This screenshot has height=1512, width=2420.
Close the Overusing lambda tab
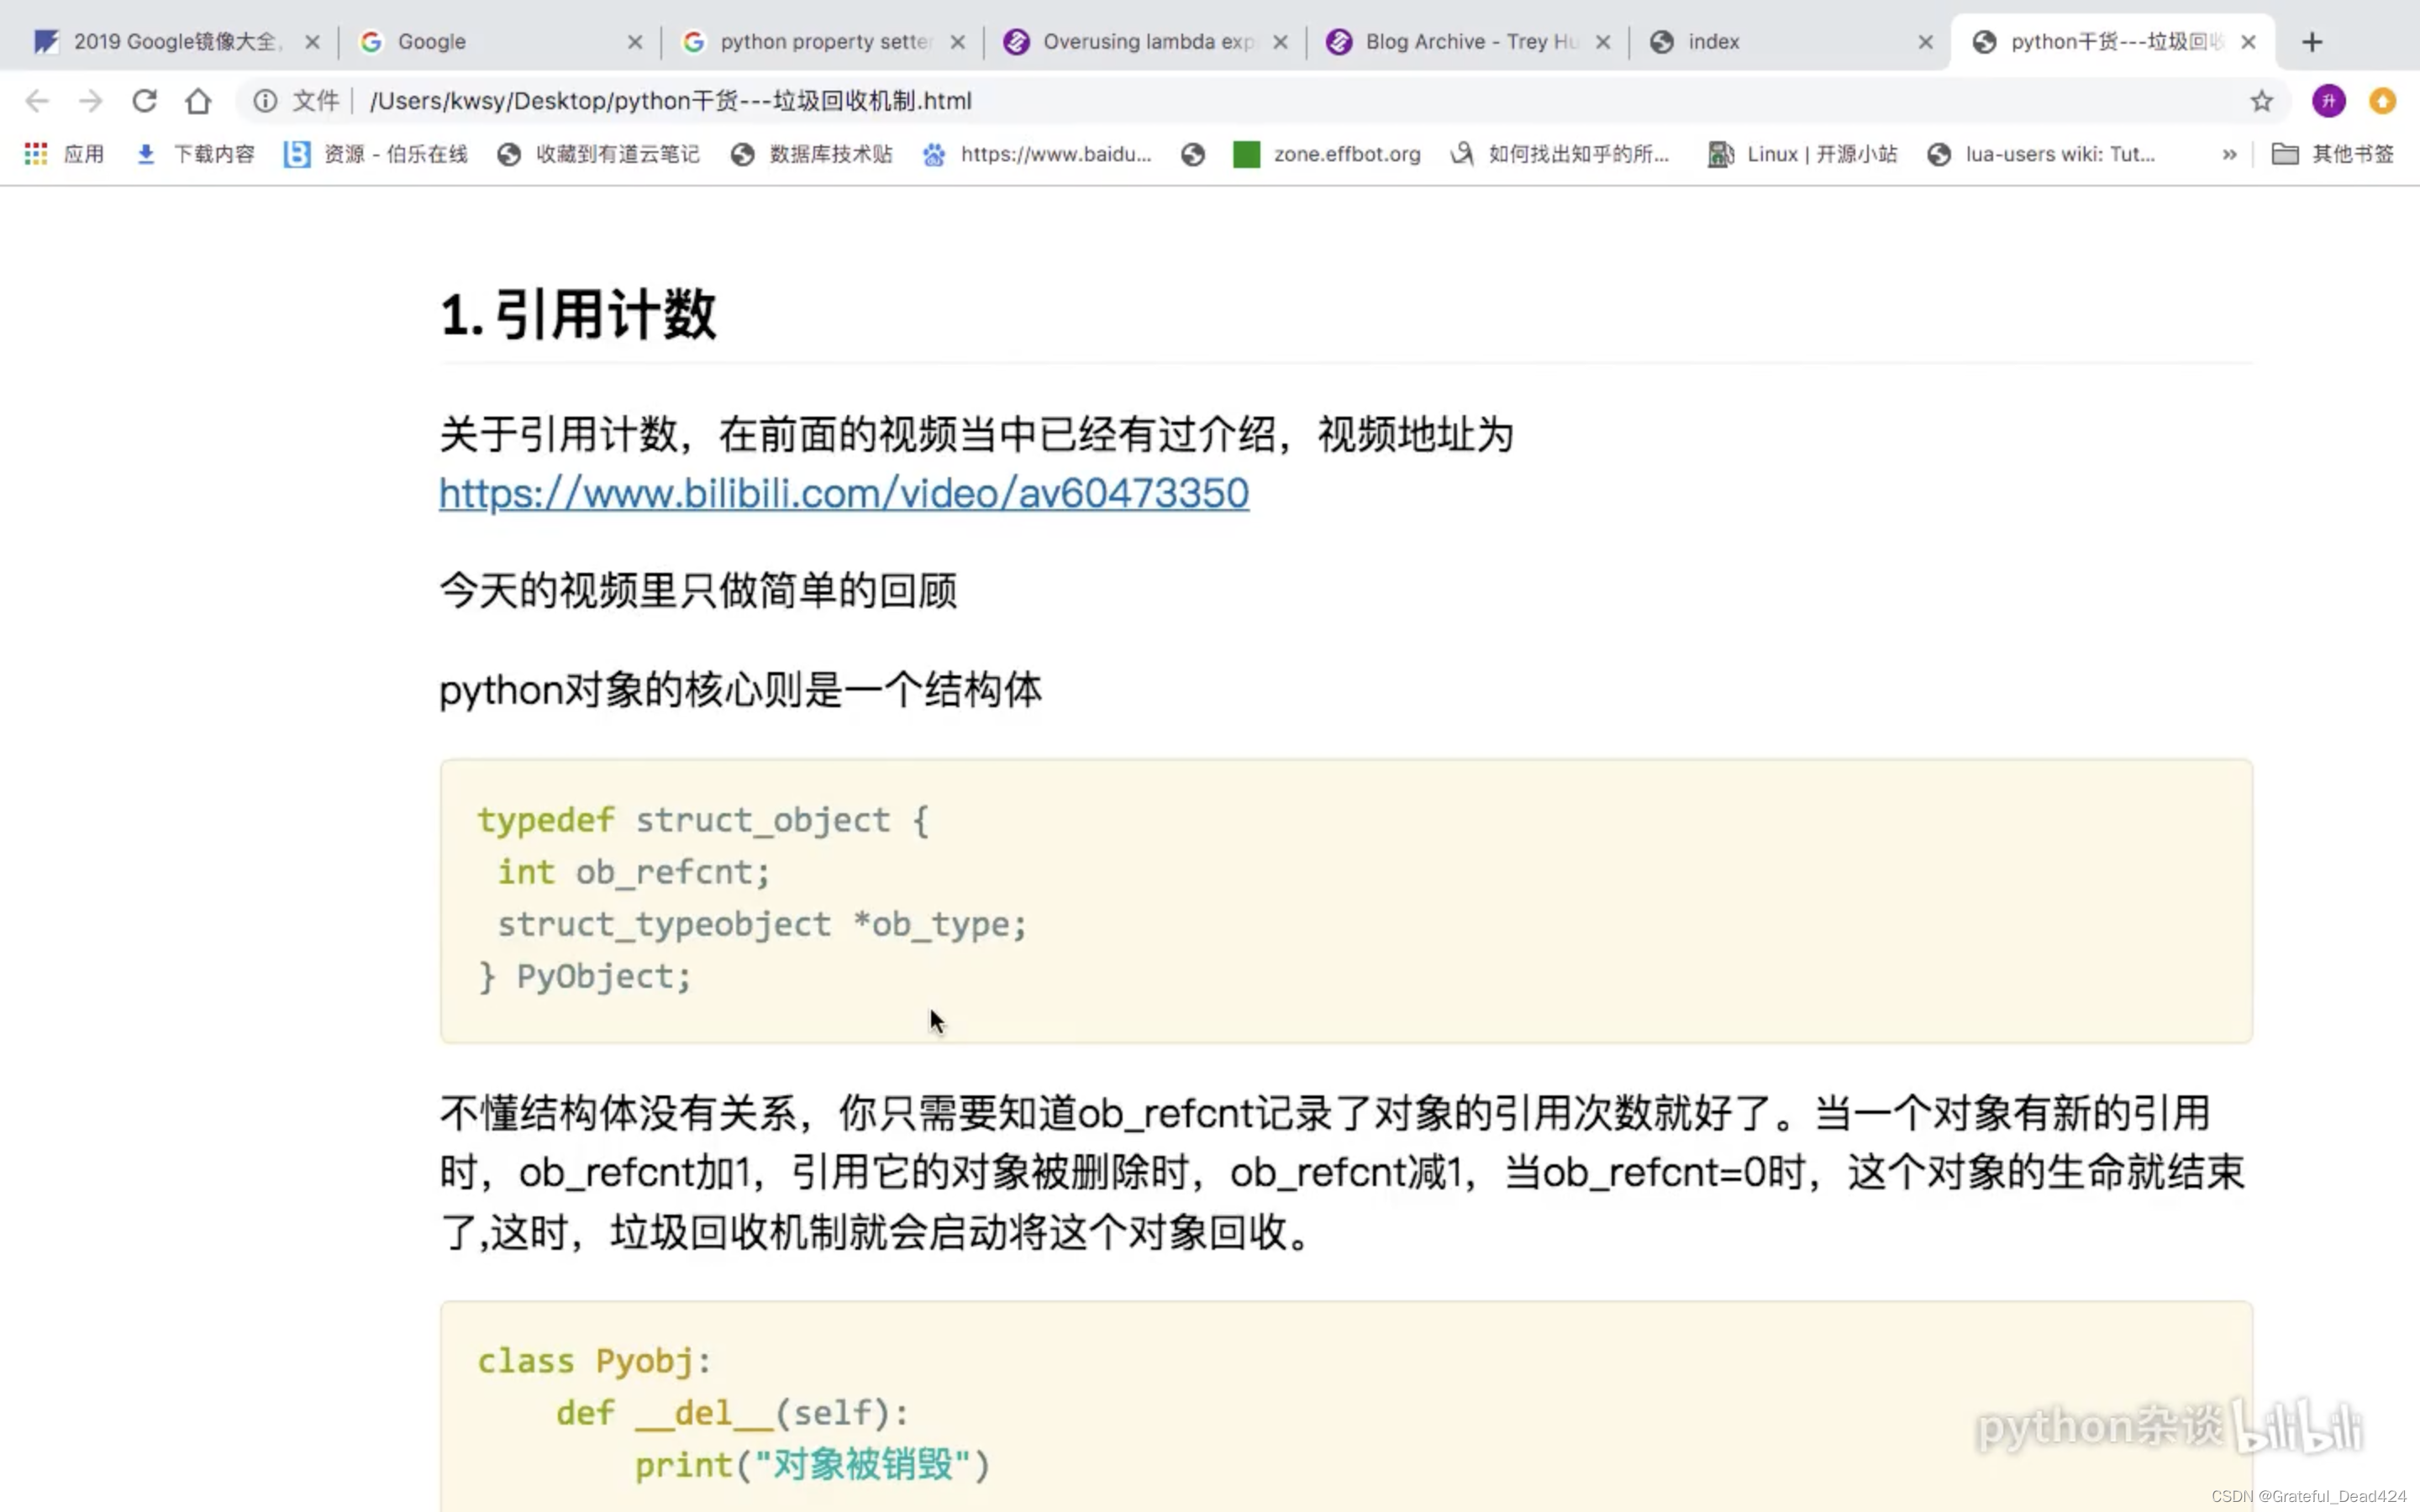click(x=1281, y=42)
